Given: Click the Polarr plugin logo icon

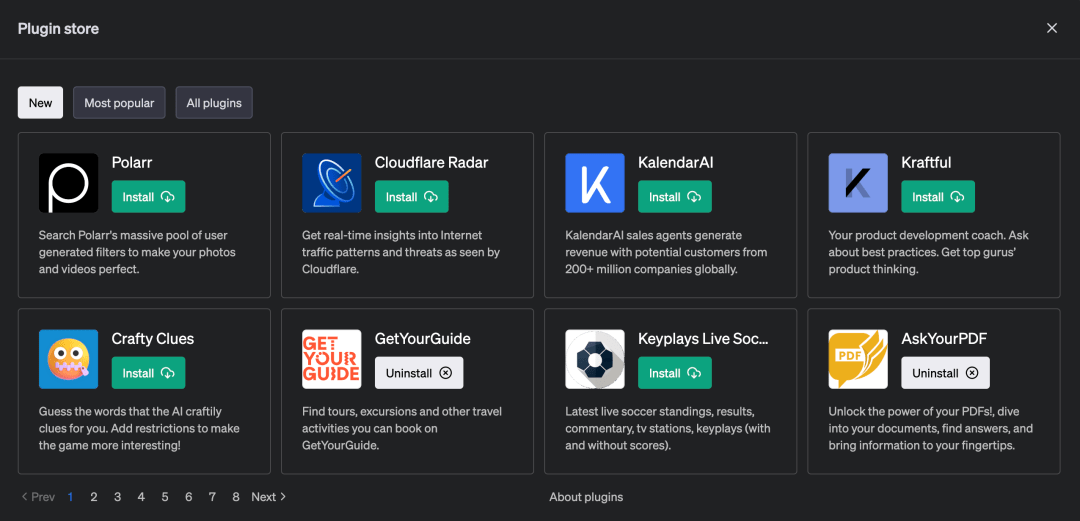Looking at the screenshot, I should click(68, 183).
